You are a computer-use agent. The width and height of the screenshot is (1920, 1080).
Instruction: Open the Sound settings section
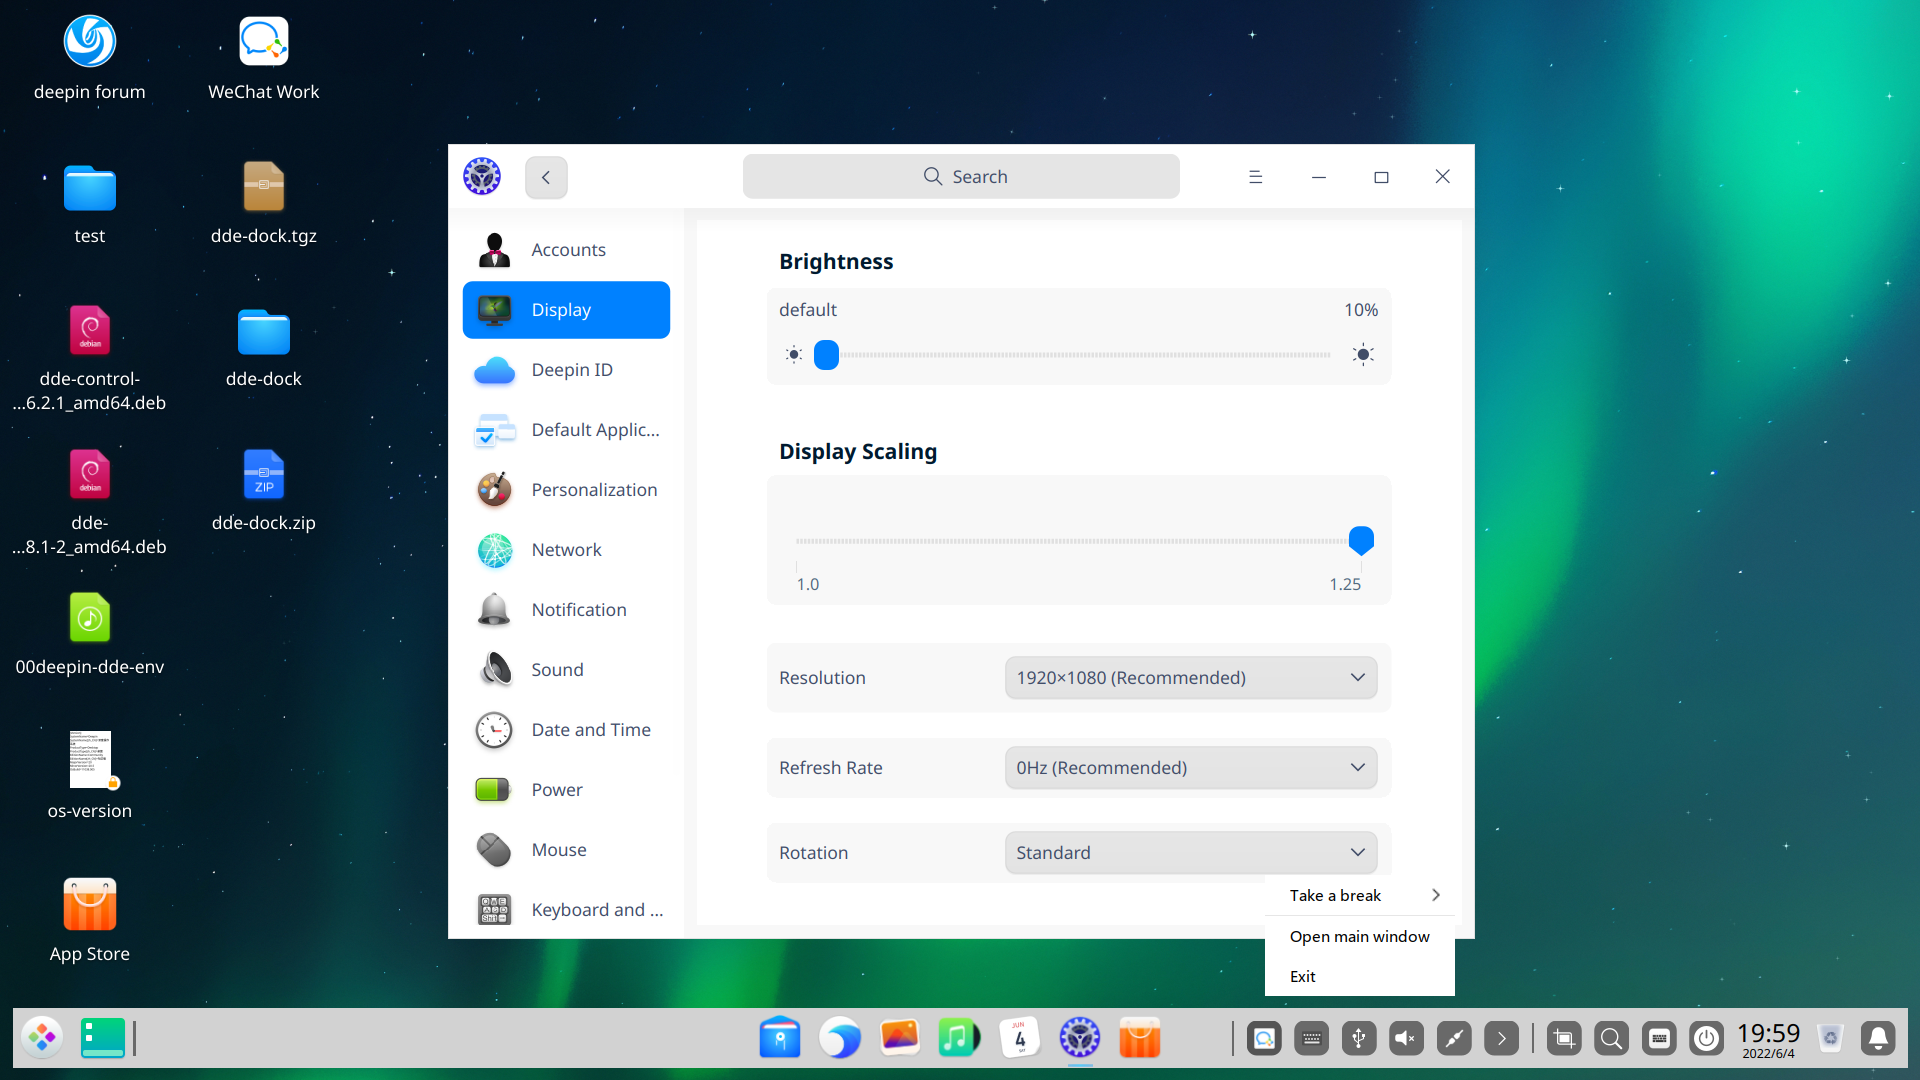click(566, 669)
